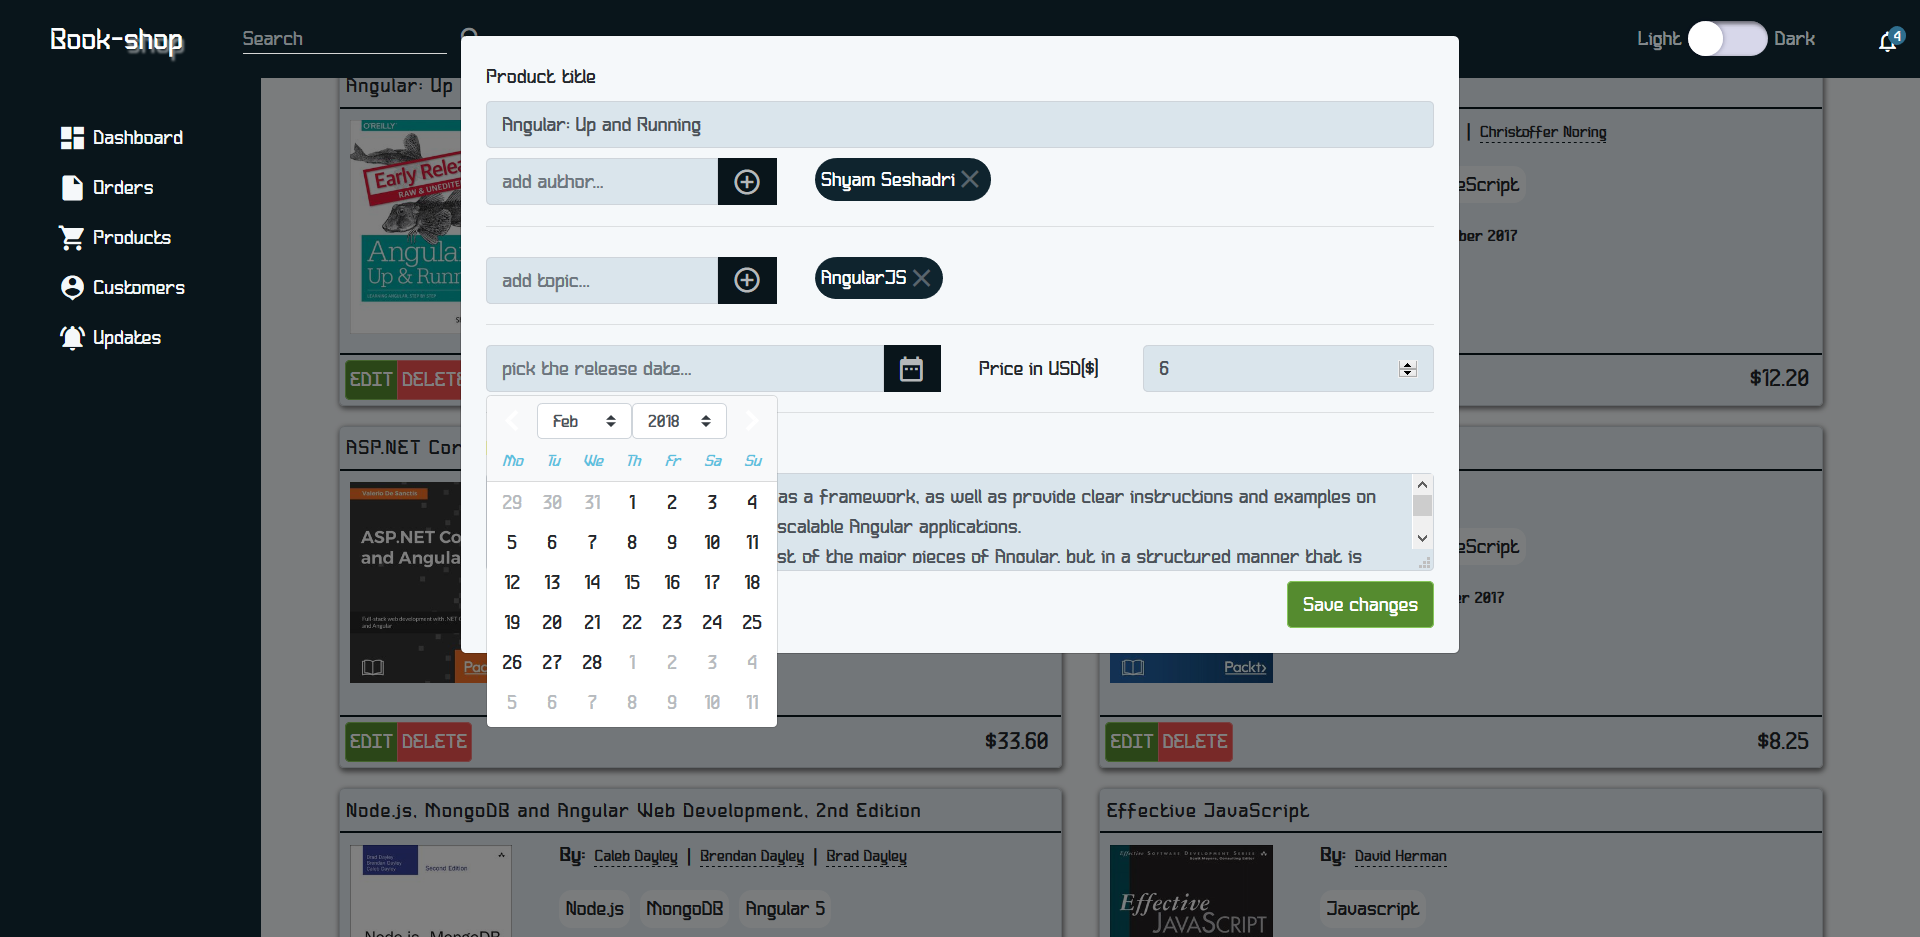This screenshot has height=937, width=1920.
Task: Open author link David Herman
Action: coord(1400,856)
